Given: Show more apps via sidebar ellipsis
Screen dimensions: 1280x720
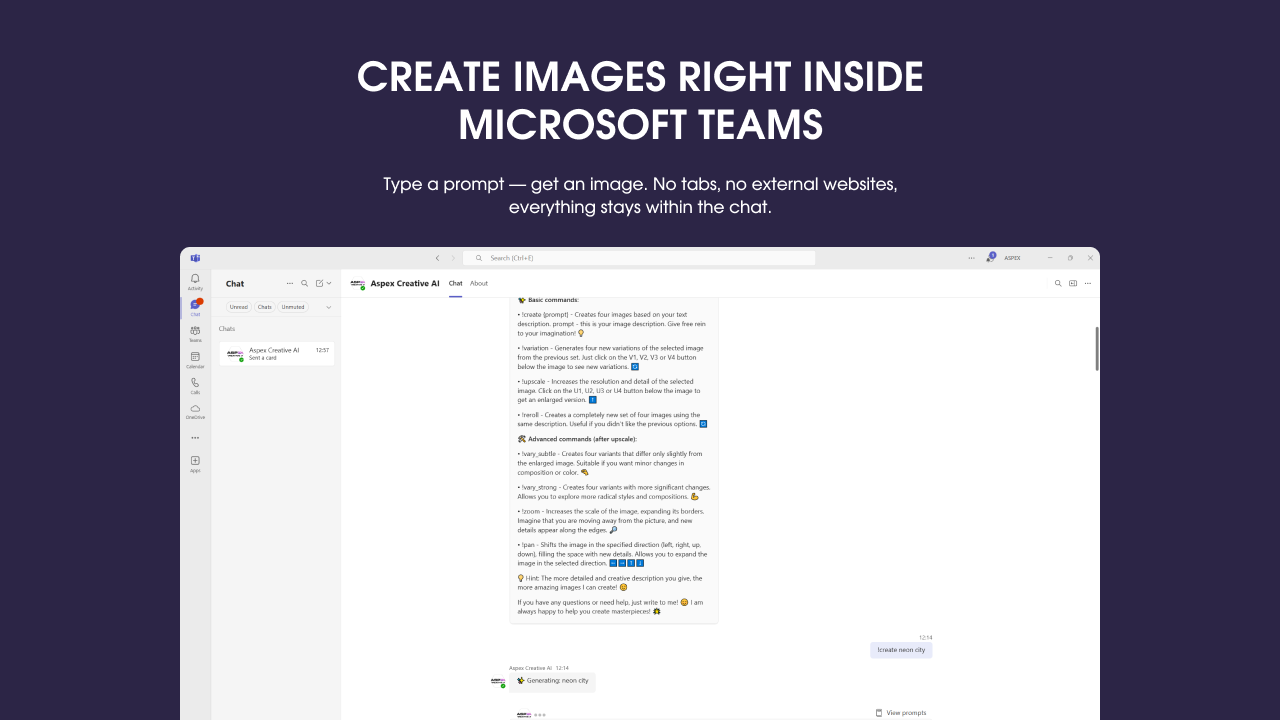Looking at the screenshot, I should click(x=195, y=437).
